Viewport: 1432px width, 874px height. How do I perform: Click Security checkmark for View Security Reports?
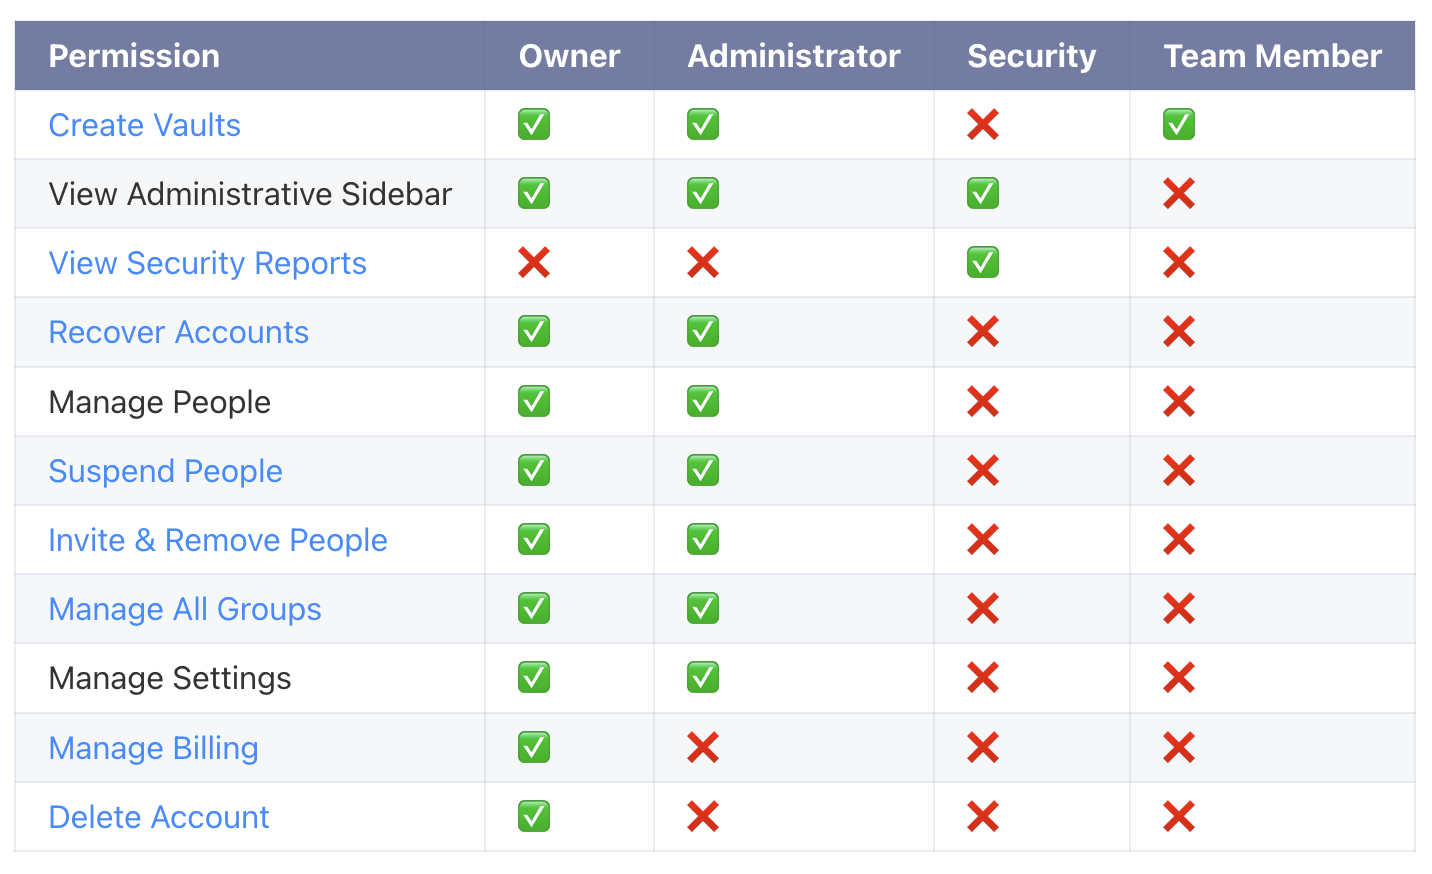tap(983, 263)
